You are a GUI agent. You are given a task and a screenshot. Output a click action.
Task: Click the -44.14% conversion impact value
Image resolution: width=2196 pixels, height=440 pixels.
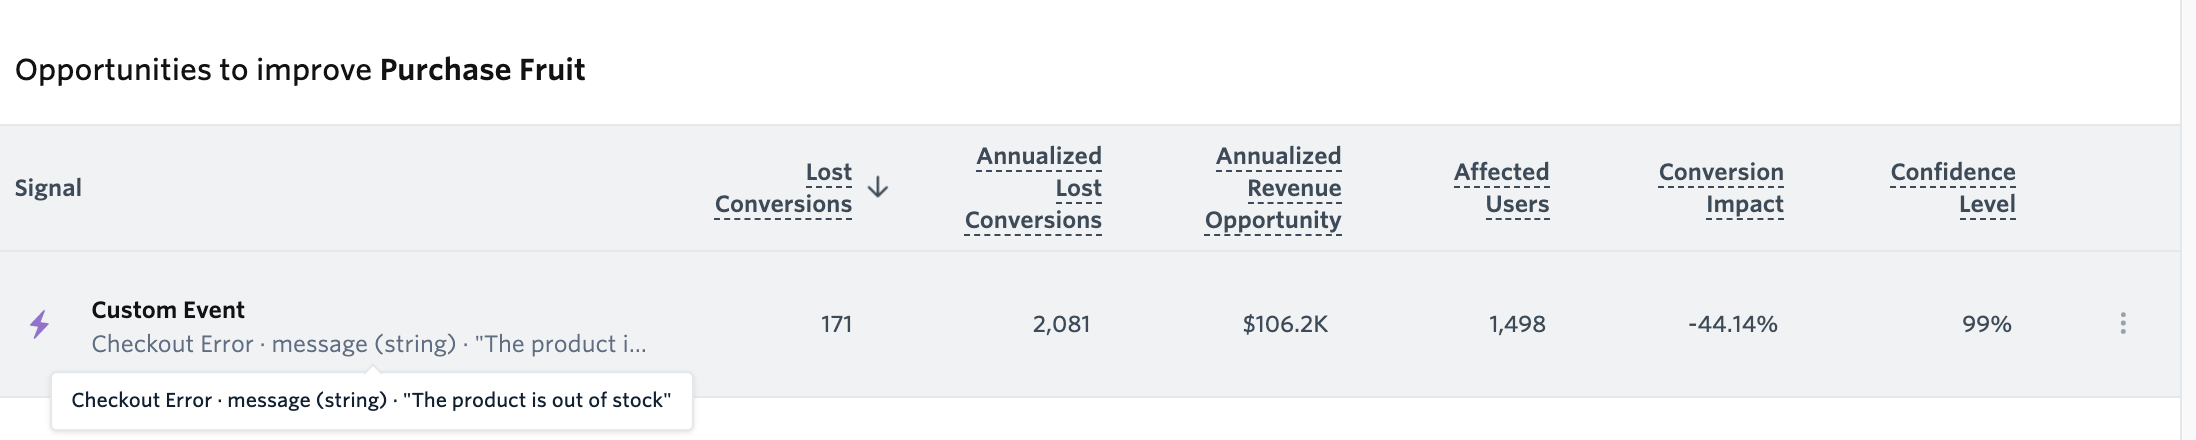tap(1733, 324)
